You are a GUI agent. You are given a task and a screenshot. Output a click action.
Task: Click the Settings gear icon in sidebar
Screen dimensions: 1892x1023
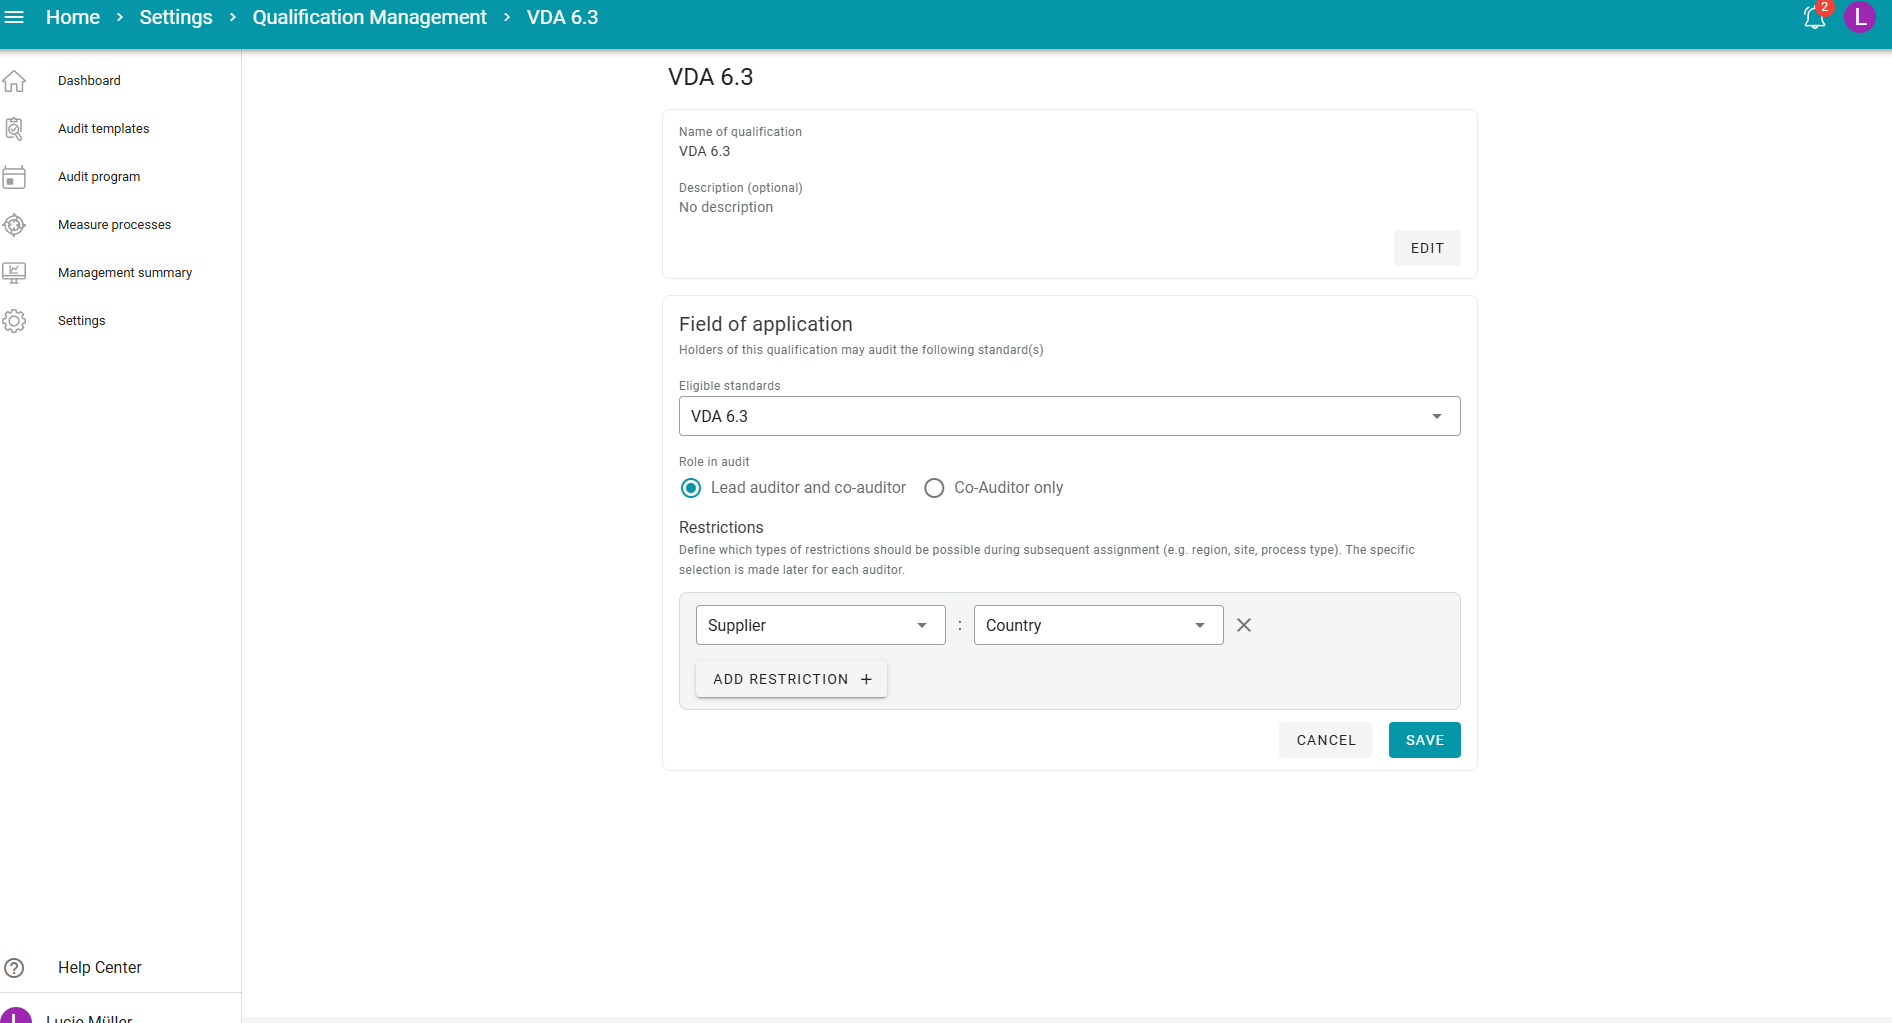(x=15, y=321)
